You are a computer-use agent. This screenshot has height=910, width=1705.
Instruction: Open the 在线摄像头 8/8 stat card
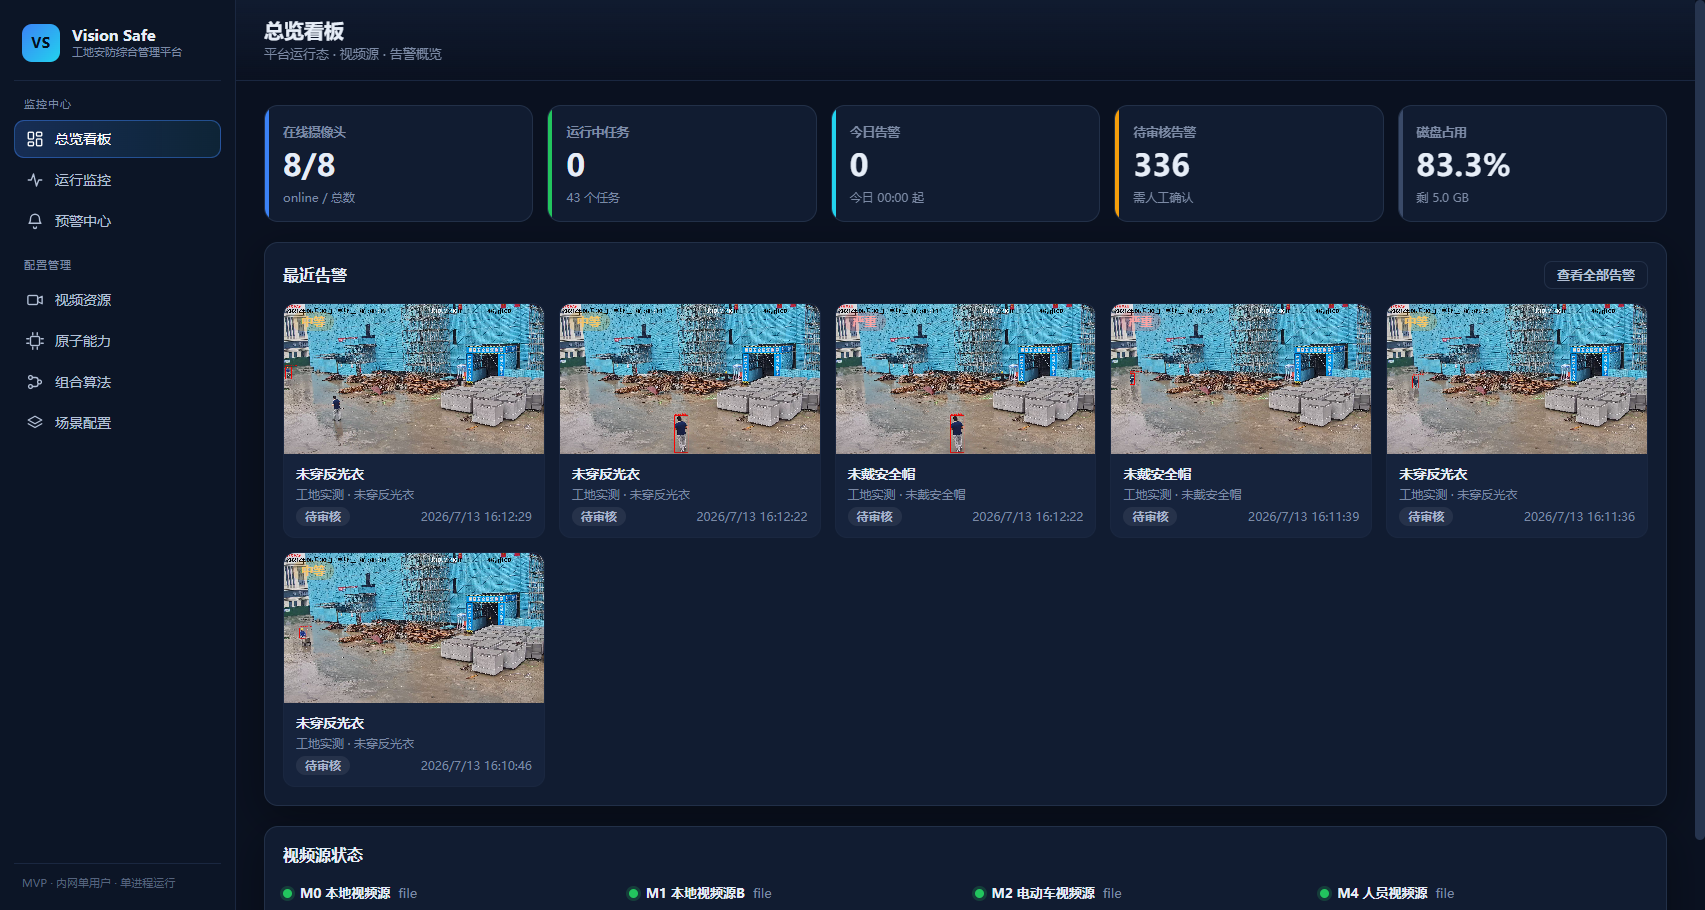pos(399,164)
